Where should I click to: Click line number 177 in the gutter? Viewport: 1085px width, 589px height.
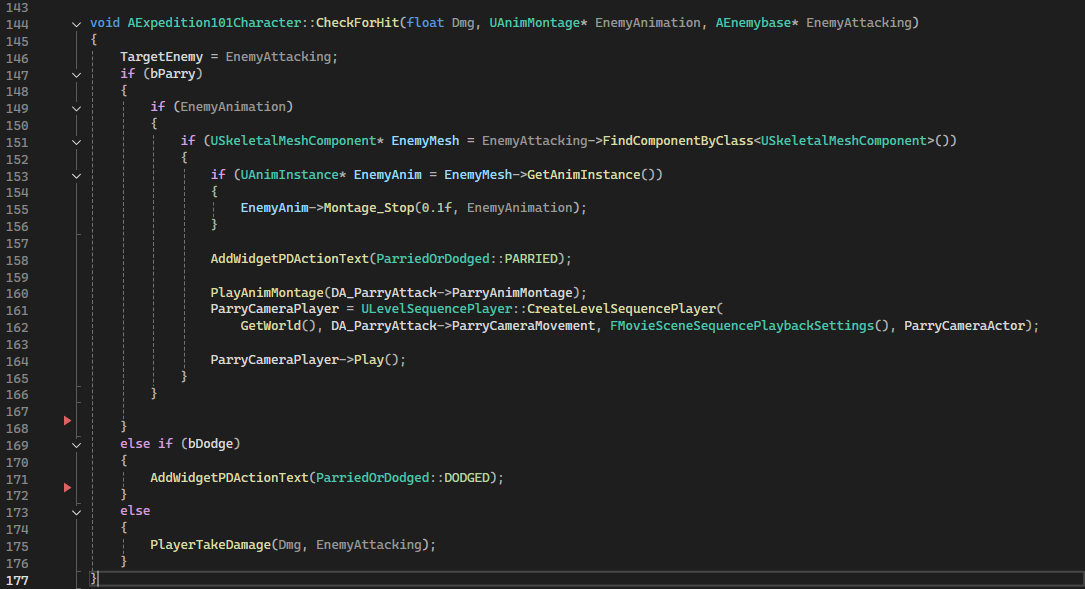[x=18, y=579]
